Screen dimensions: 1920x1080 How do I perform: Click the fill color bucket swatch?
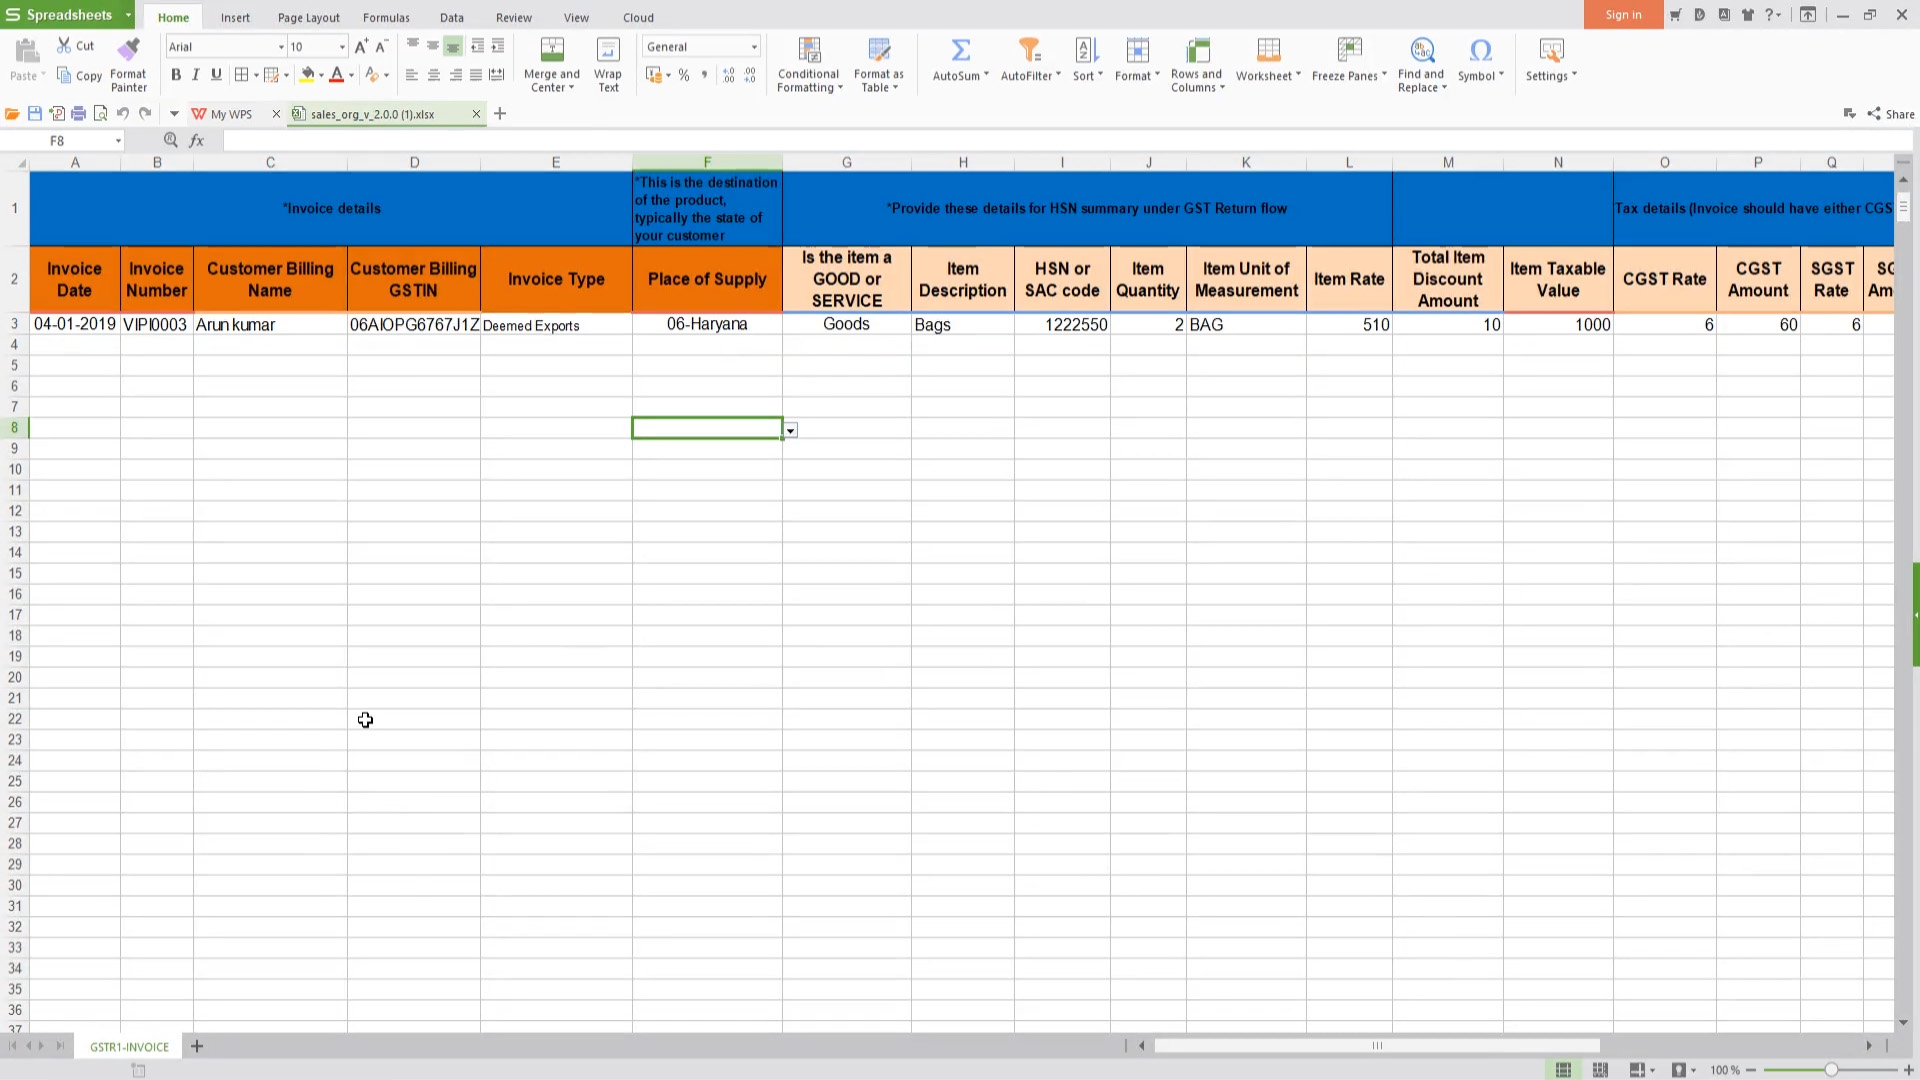point(307,75)
